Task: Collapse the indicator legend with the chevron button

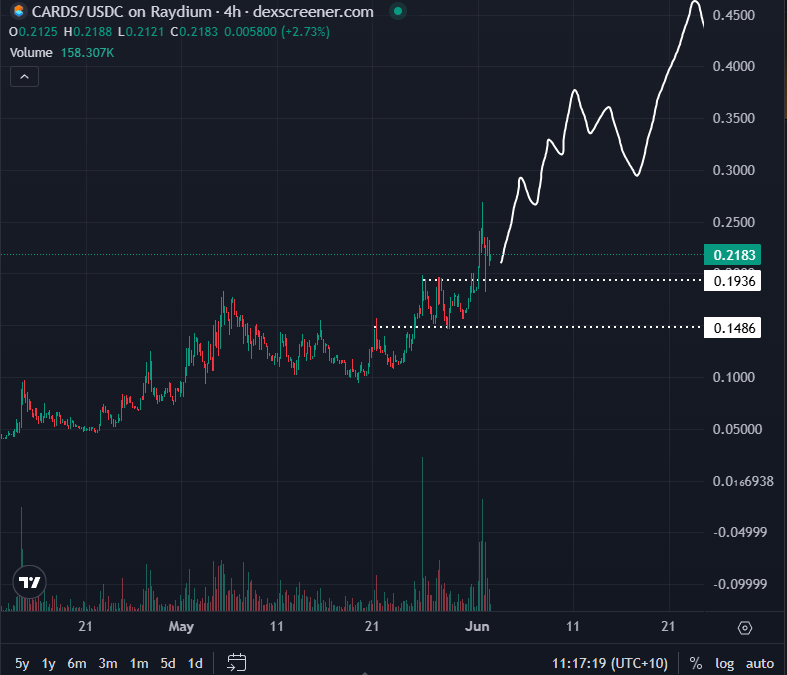Action: [x=24, y=77]
